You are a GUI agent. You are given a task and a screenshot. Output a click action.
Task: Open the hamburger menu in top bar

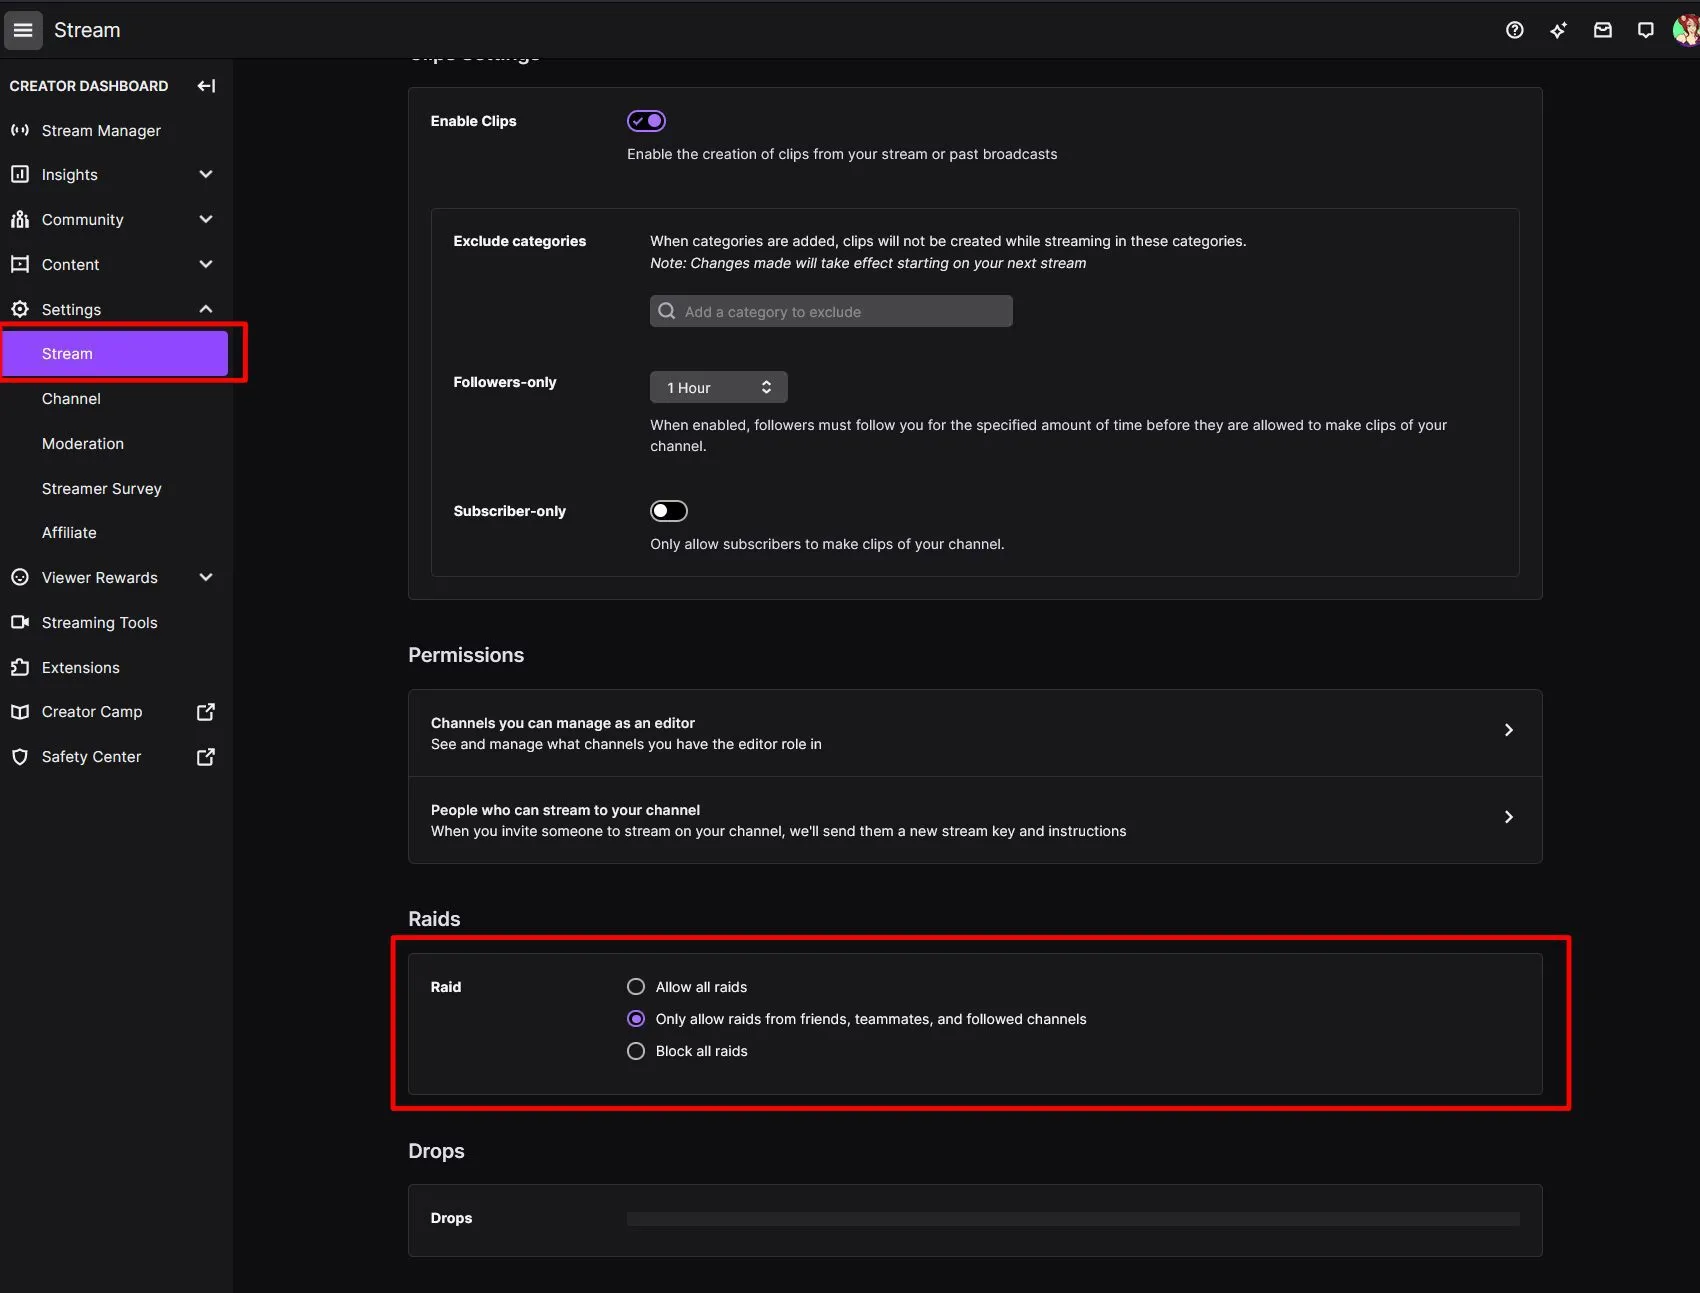pos(23,30)
